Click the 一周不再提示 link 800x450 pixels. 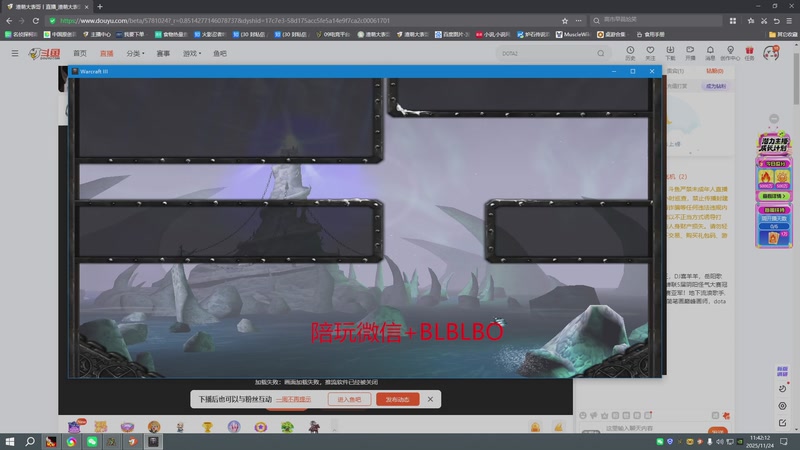point(293,399)
